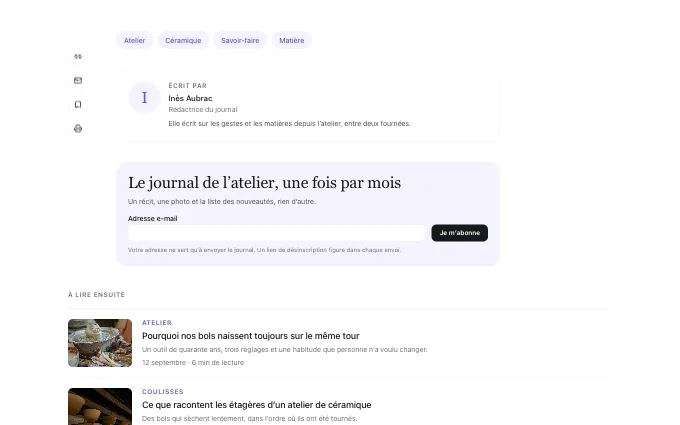Click the excerpt Un outil de quarante ans
The image size is (680, 425).
pos(284,350)
